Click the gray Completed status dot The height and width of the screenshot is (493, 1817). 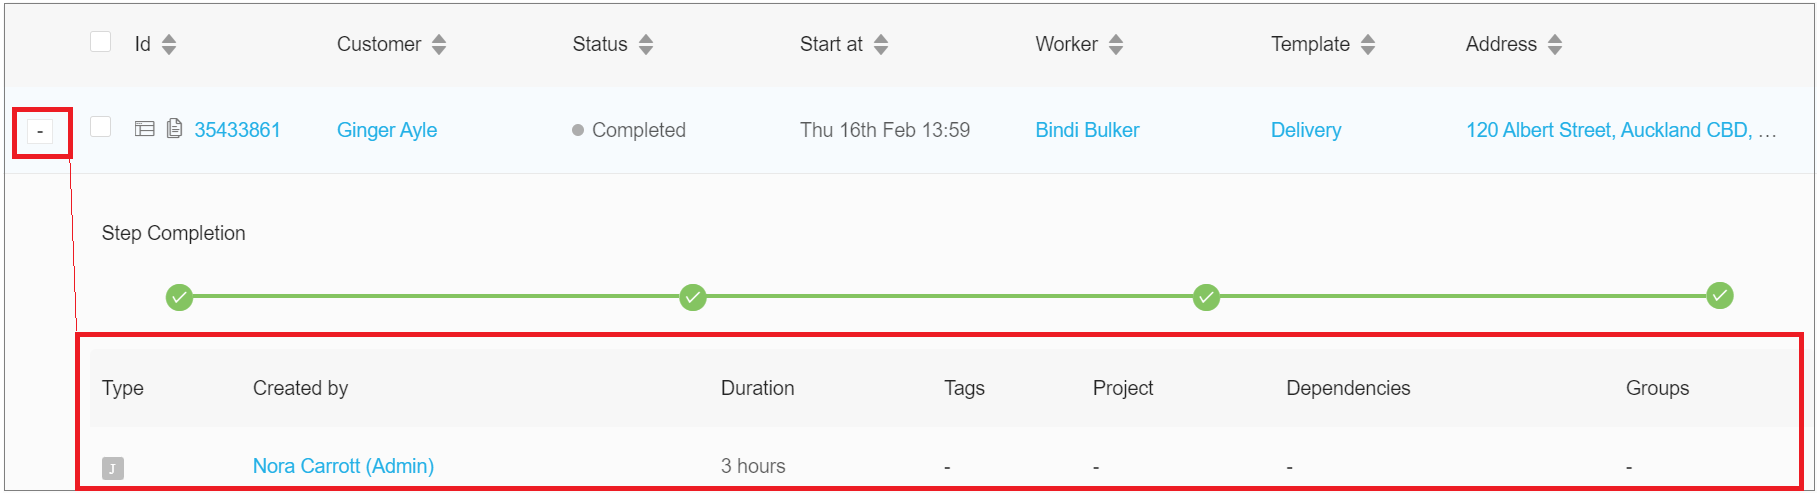[578, 130]
